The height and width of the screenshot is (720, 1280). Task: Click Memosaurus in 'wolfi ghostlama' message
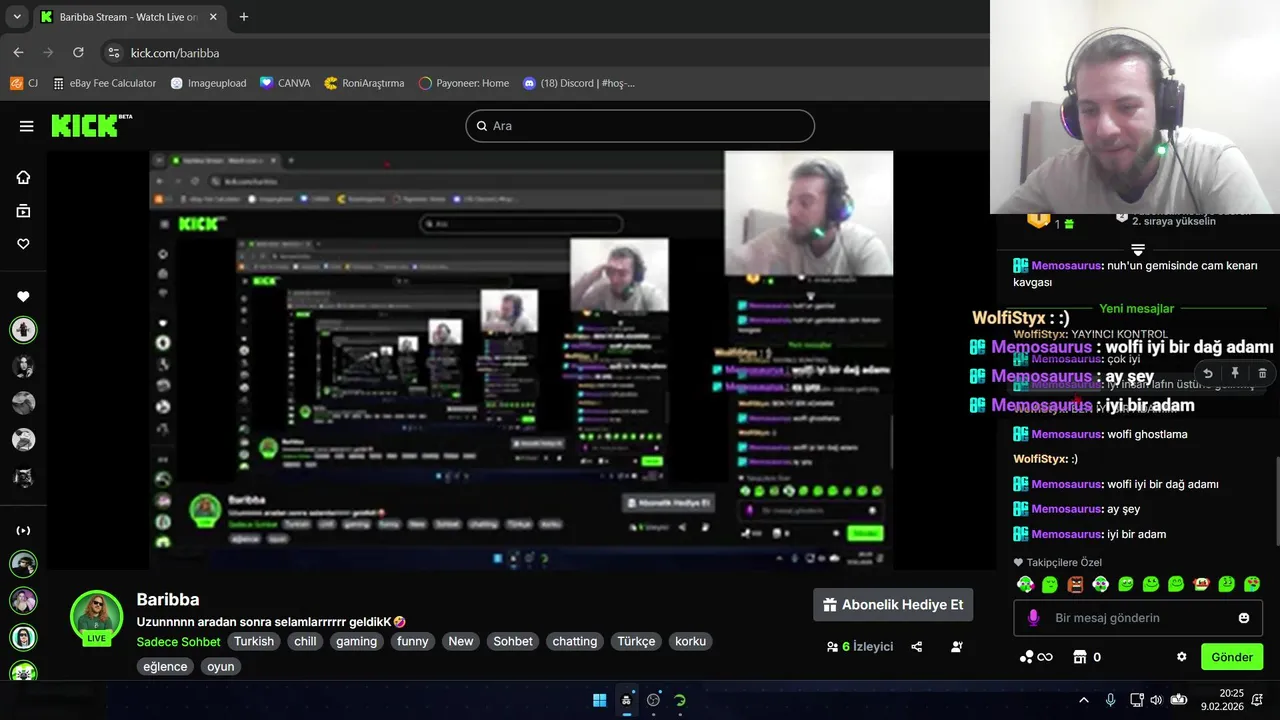[1067, 434]
